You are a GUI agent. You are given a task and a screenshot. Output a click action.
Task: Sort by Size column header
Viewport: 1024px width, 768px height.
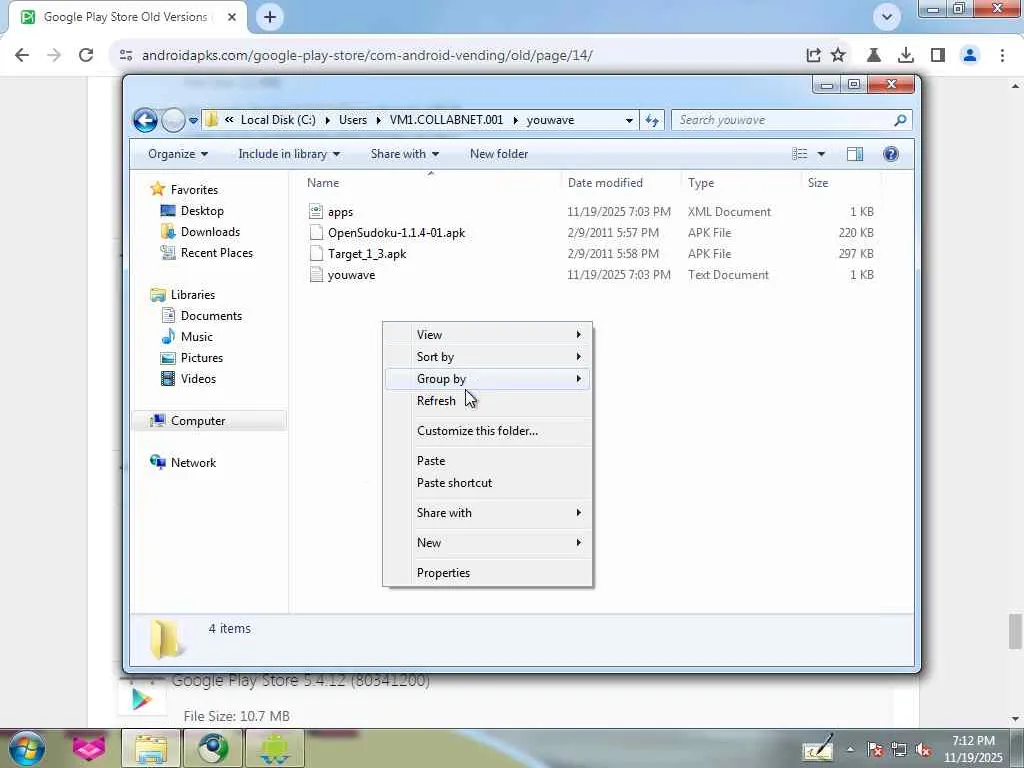click(840, 183)
